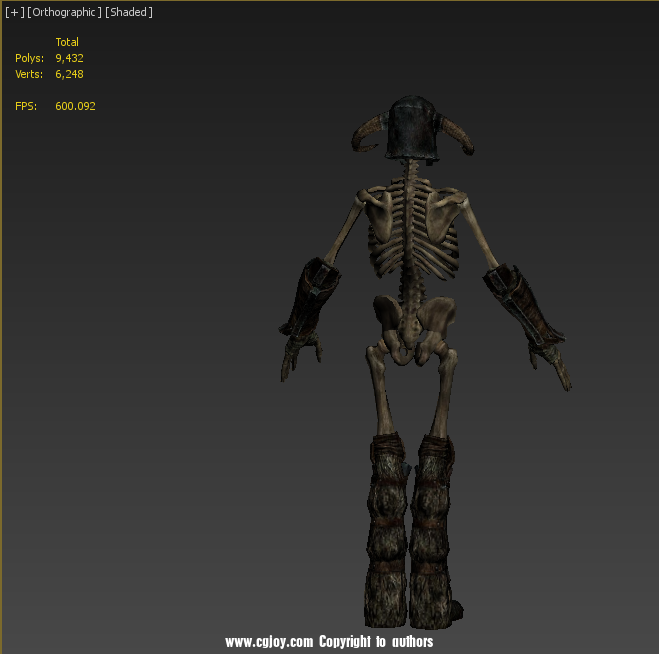Viewport: 659px width, 654px height.
Task: Click the Polys count 9,432
Action: [x=69, y=58]
